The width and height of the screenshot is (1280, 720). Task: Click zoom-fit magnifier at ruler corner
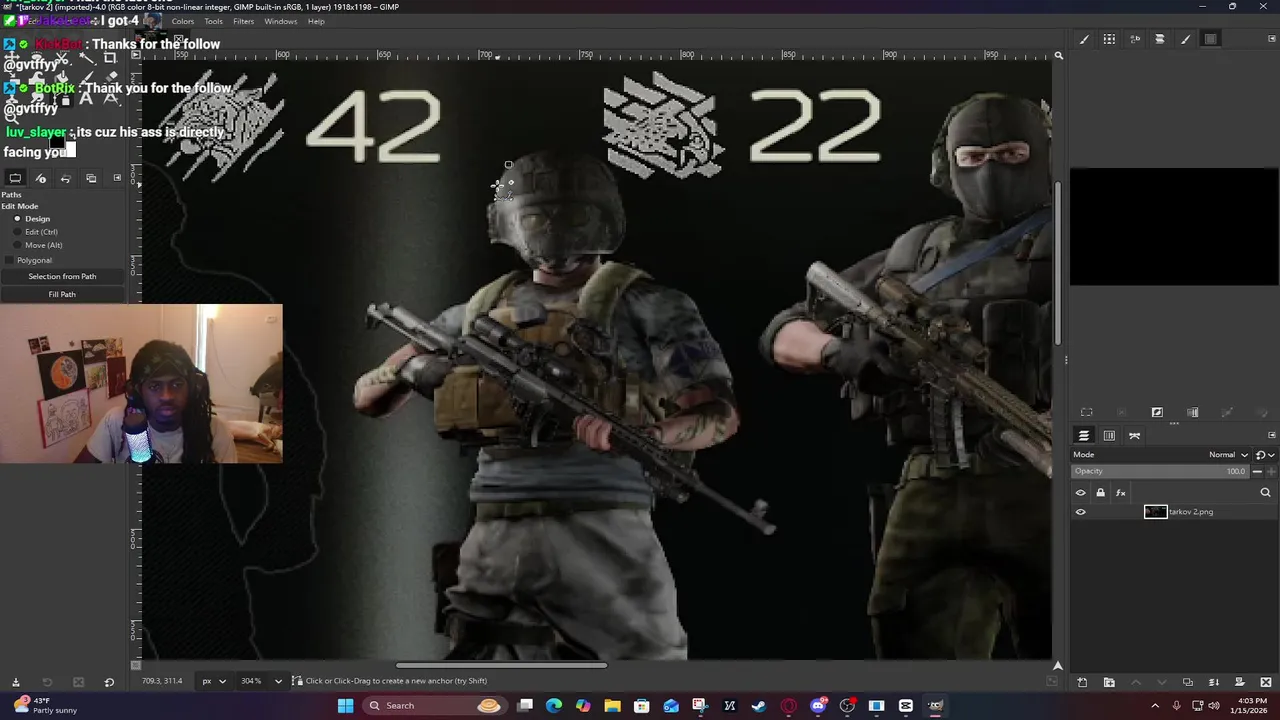(1058, 56)
